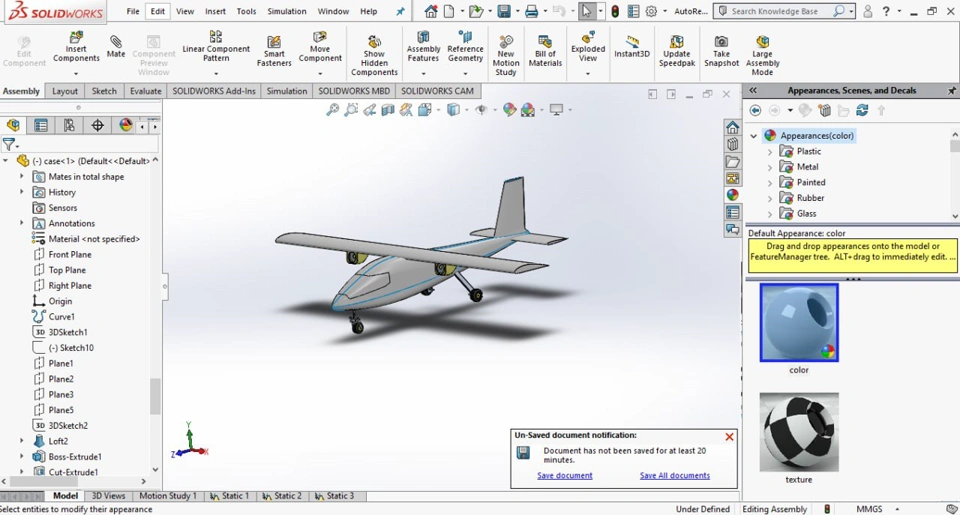This screenshot has height=515, width=960.
Task: Toggle the Instant3D tool
Action: (x=632, y=47)
